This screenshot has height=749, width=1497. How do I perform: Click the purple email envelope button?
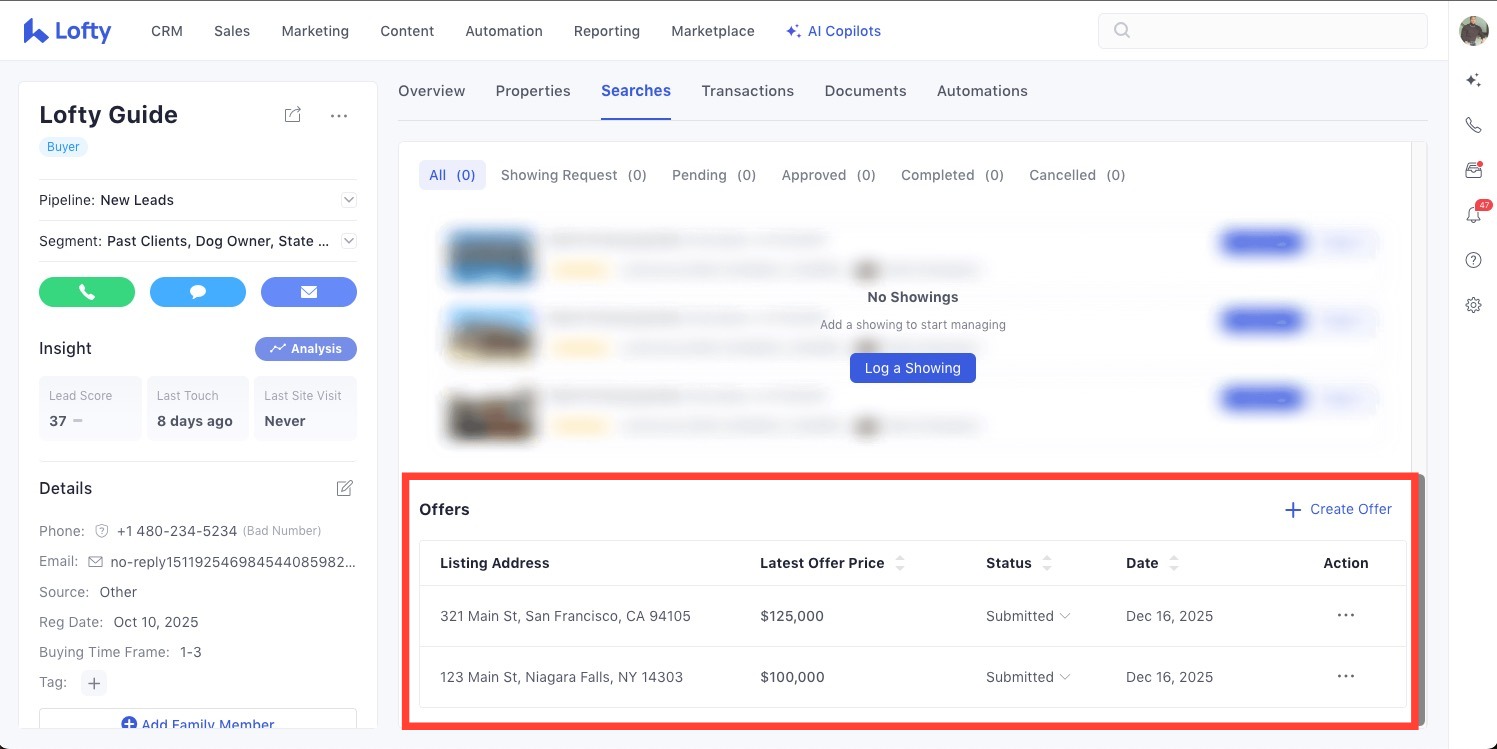(308, 292)
